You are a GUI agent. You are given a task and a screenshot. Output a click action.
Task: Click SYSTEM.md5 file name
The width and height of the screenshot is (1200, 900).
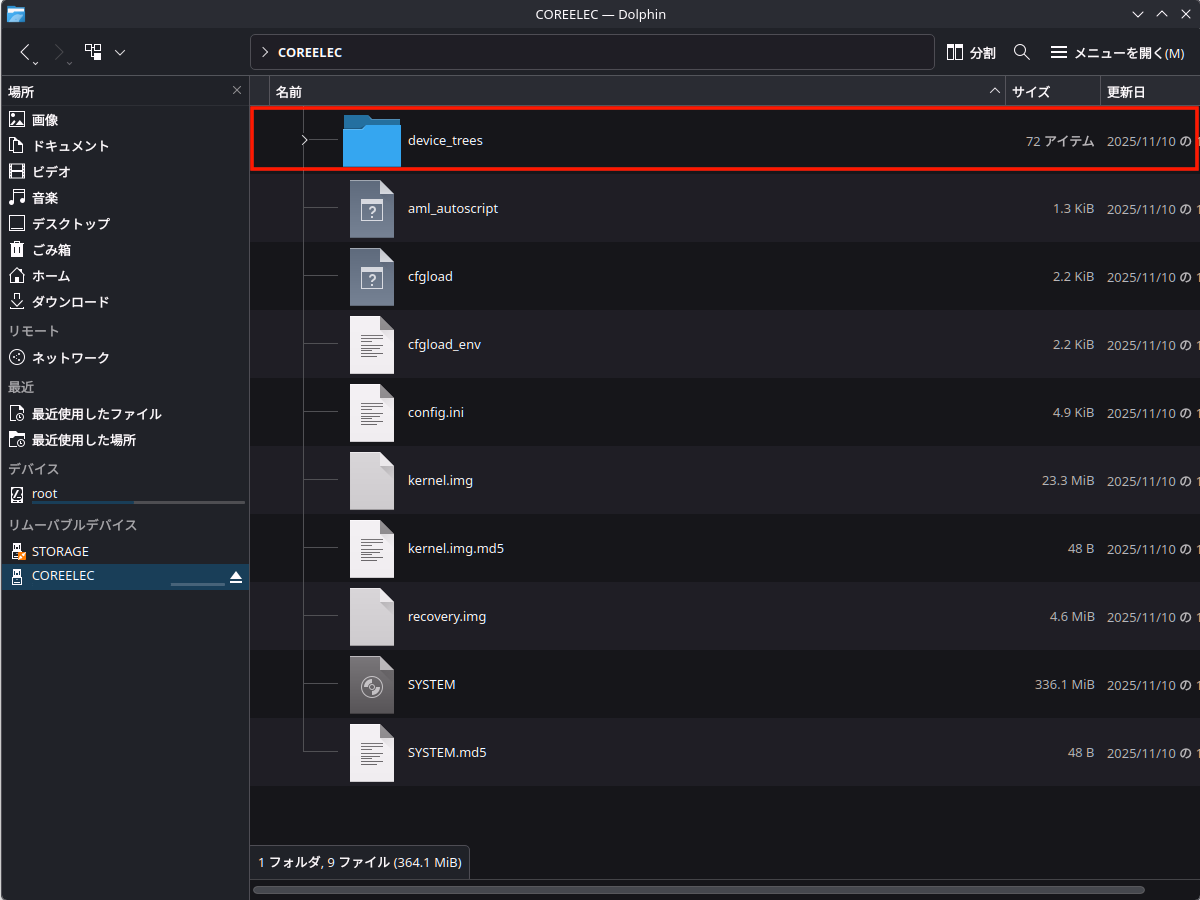point(447,753)
